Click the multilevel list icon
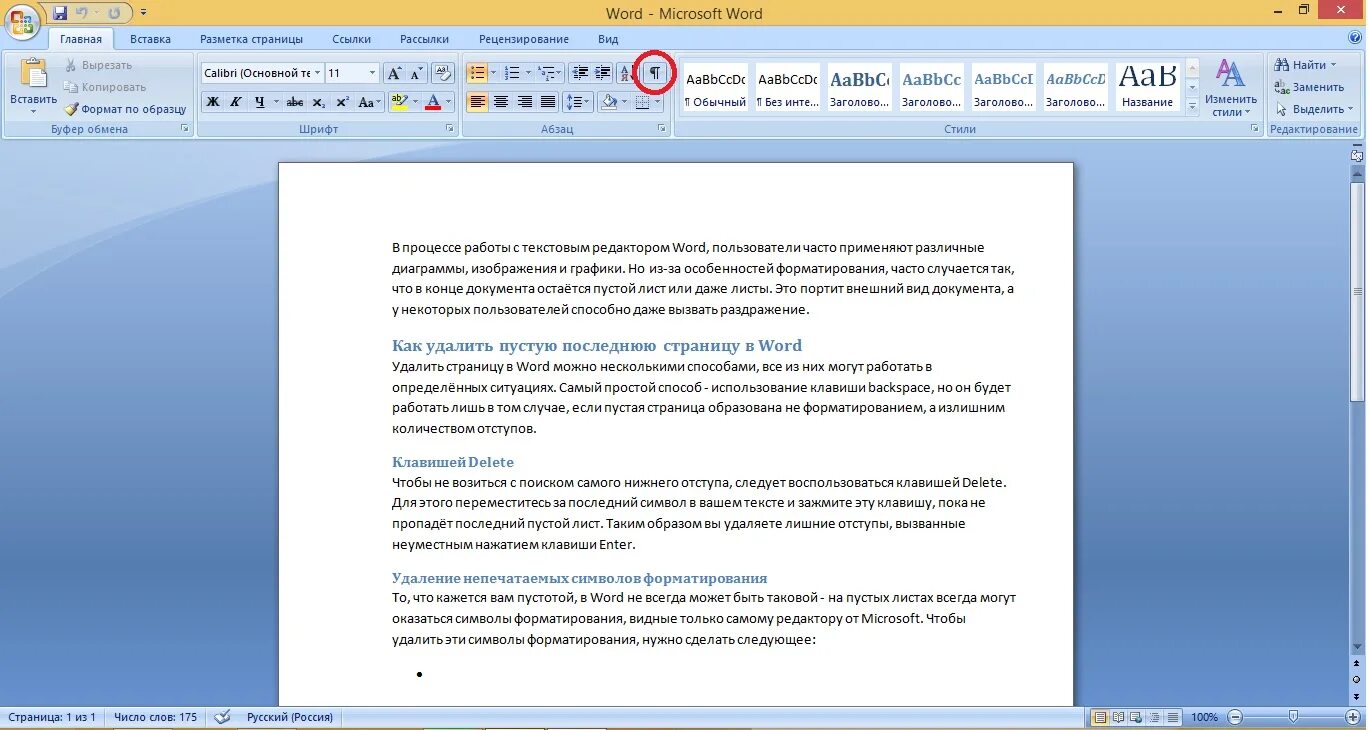 click(546, 73)
